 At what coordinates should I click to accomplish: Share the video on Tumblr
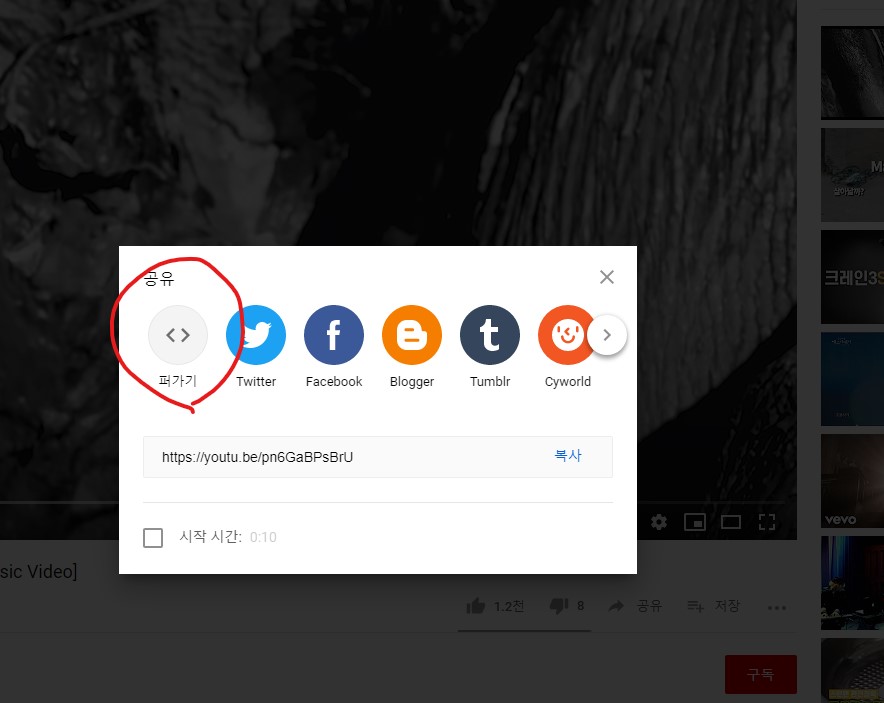click(x=490, y=335)
